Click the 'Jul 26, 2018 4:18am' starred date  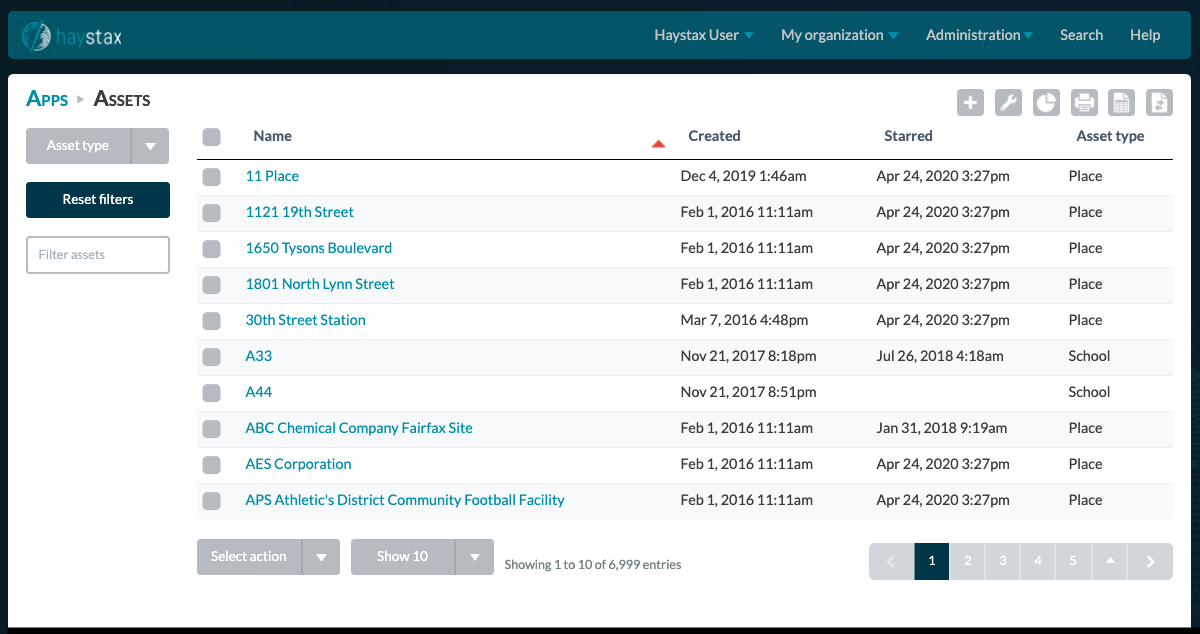tap(940, 356)
